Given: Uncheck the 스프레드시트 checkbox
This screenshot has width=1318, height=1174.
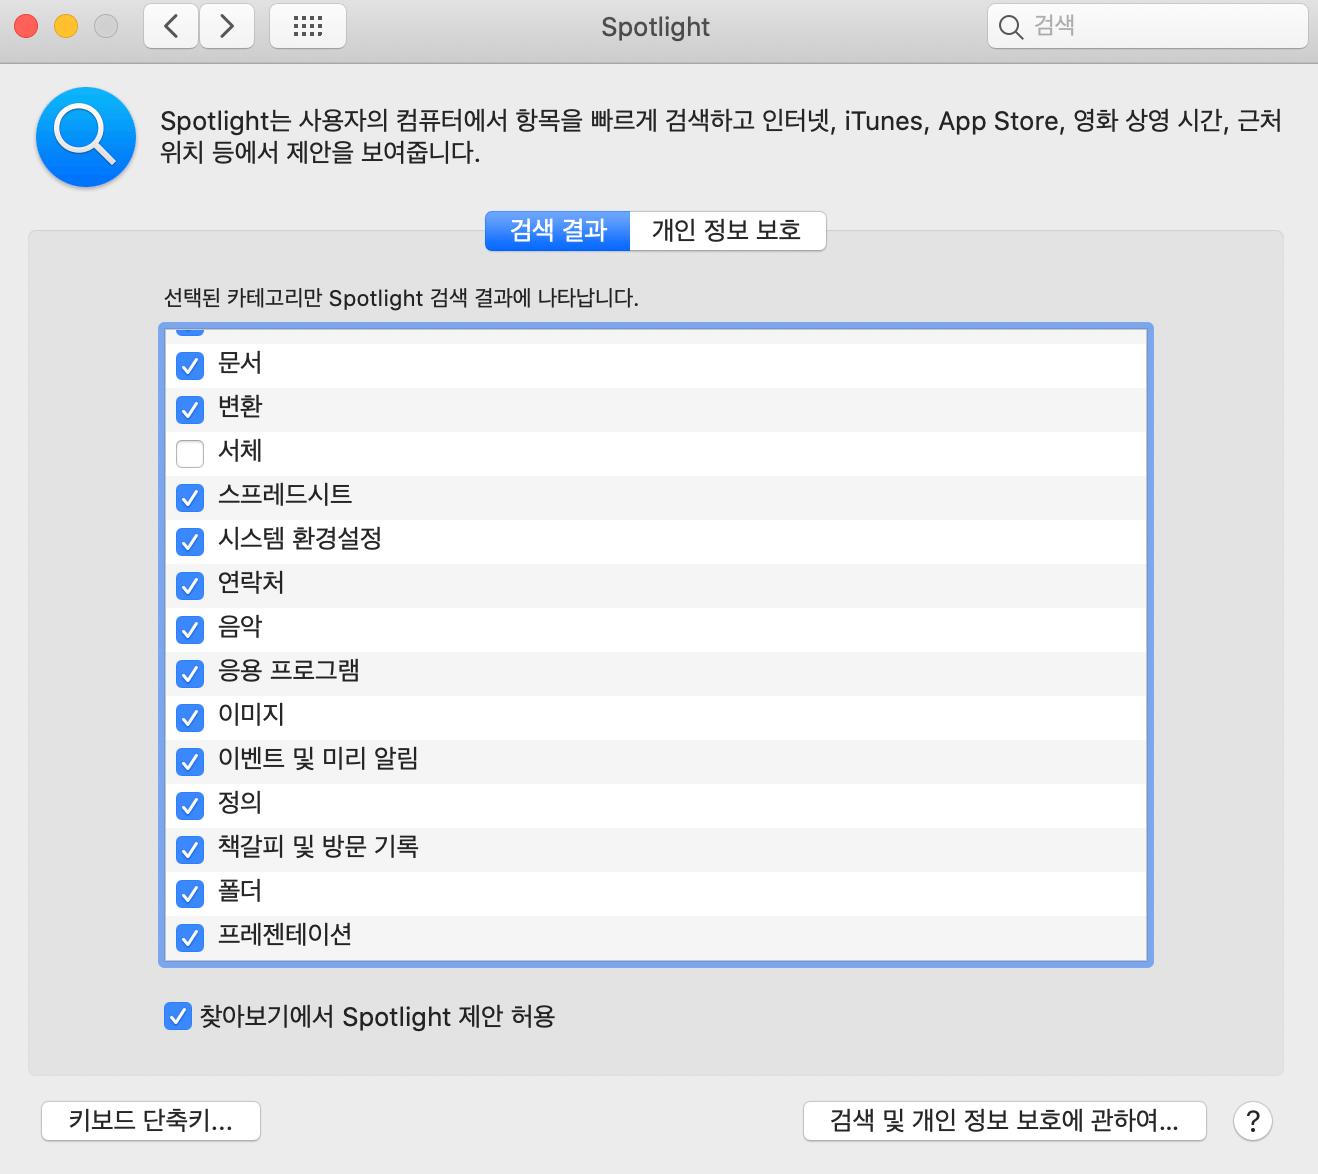Looking at the screenshot, I should pos(190,497).
